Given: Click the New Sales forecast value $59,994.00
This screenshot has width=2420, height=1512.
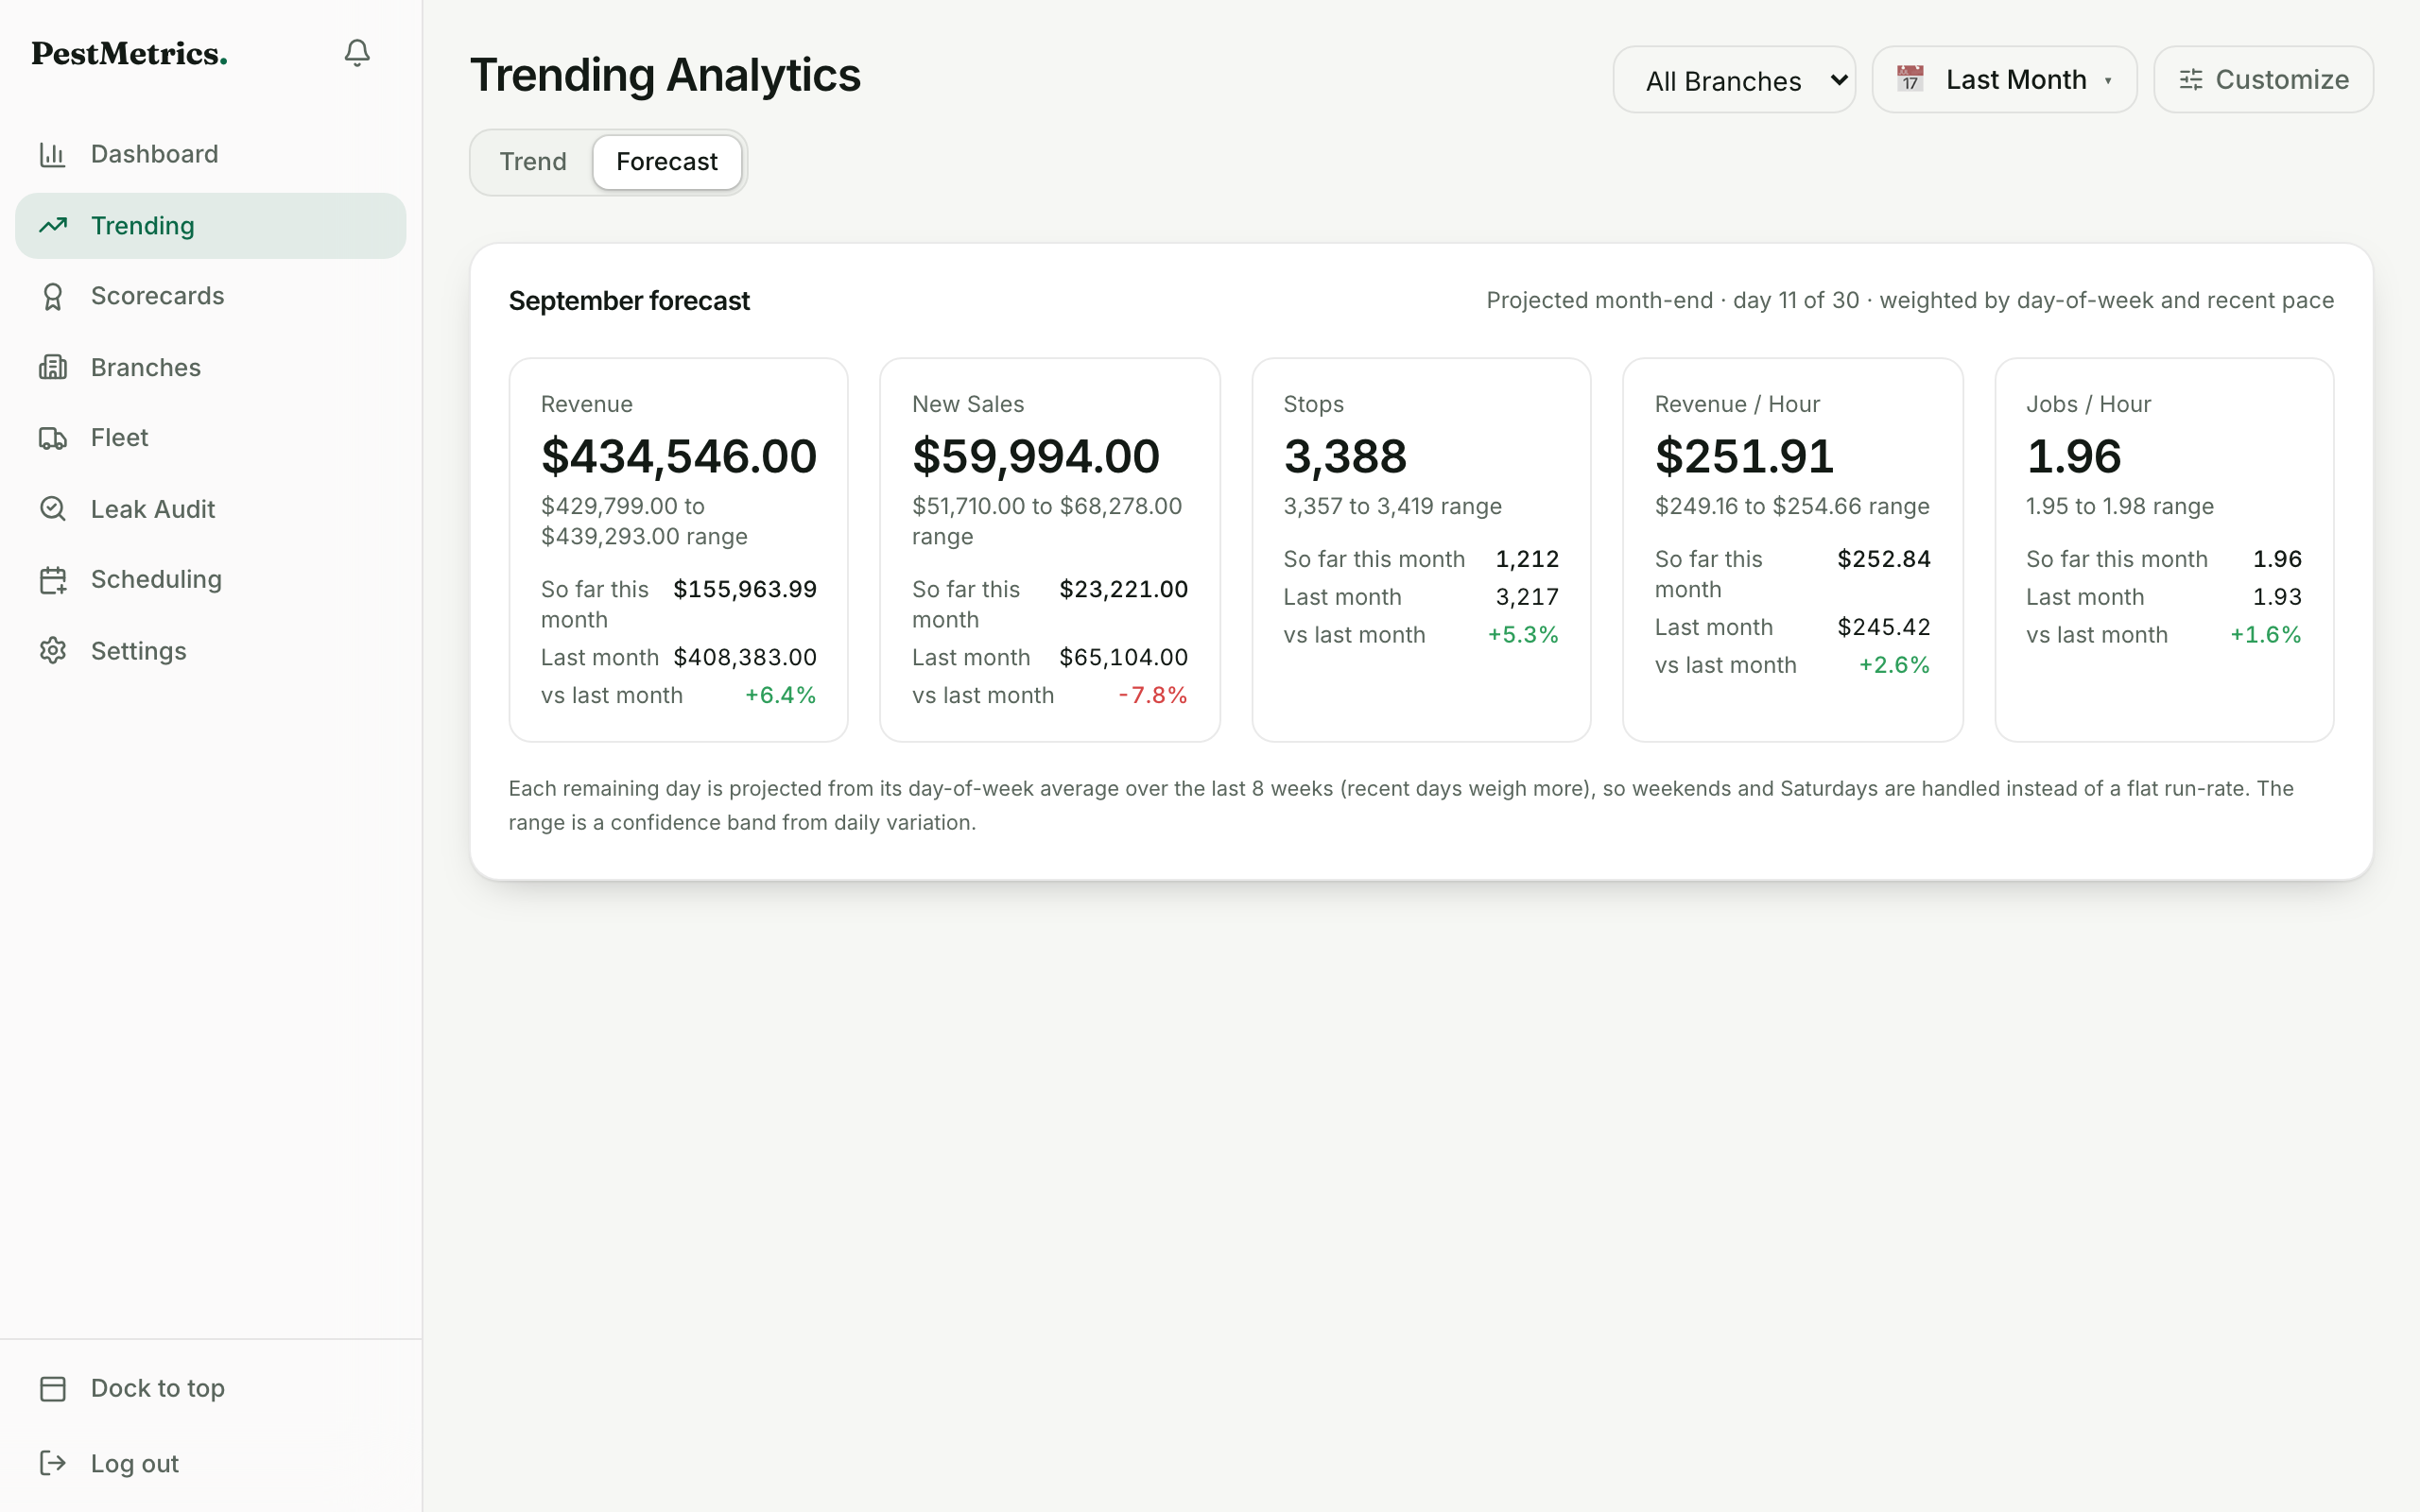Looking at the screenshot, I should tap(1036, 457).
